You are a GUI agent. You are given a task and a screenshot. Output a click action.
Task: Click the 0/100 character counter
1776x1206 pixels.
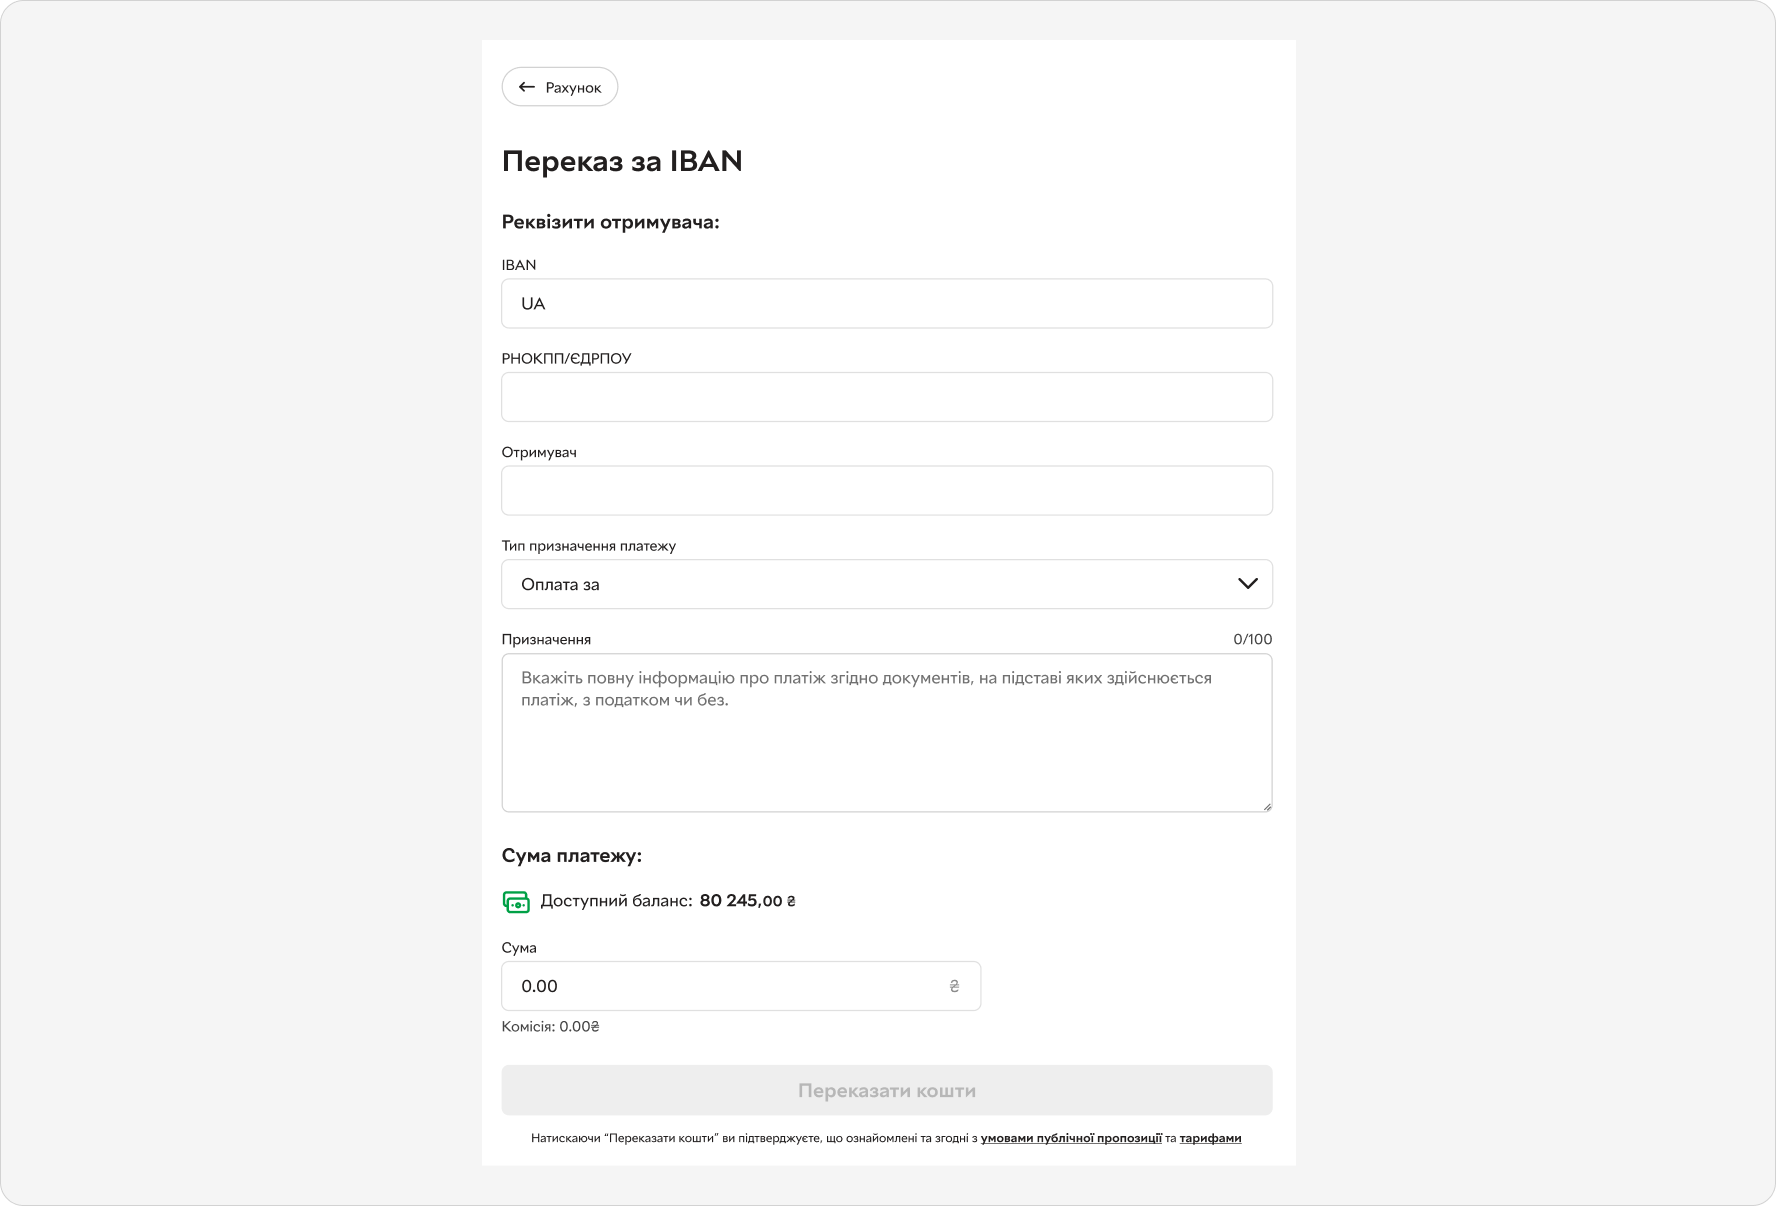(1252, 639)
